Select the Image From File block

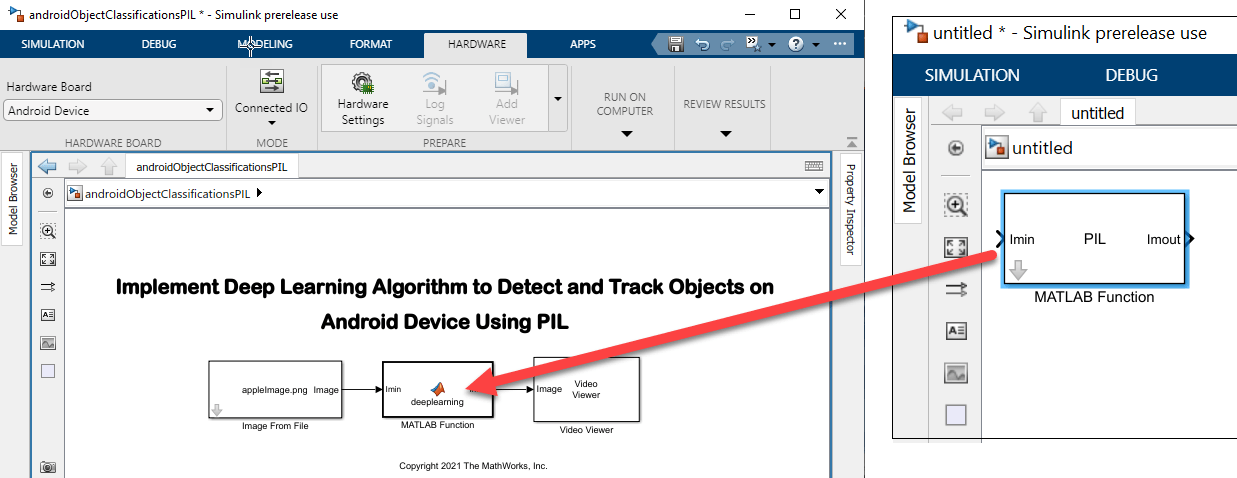(x=275, y=389)
